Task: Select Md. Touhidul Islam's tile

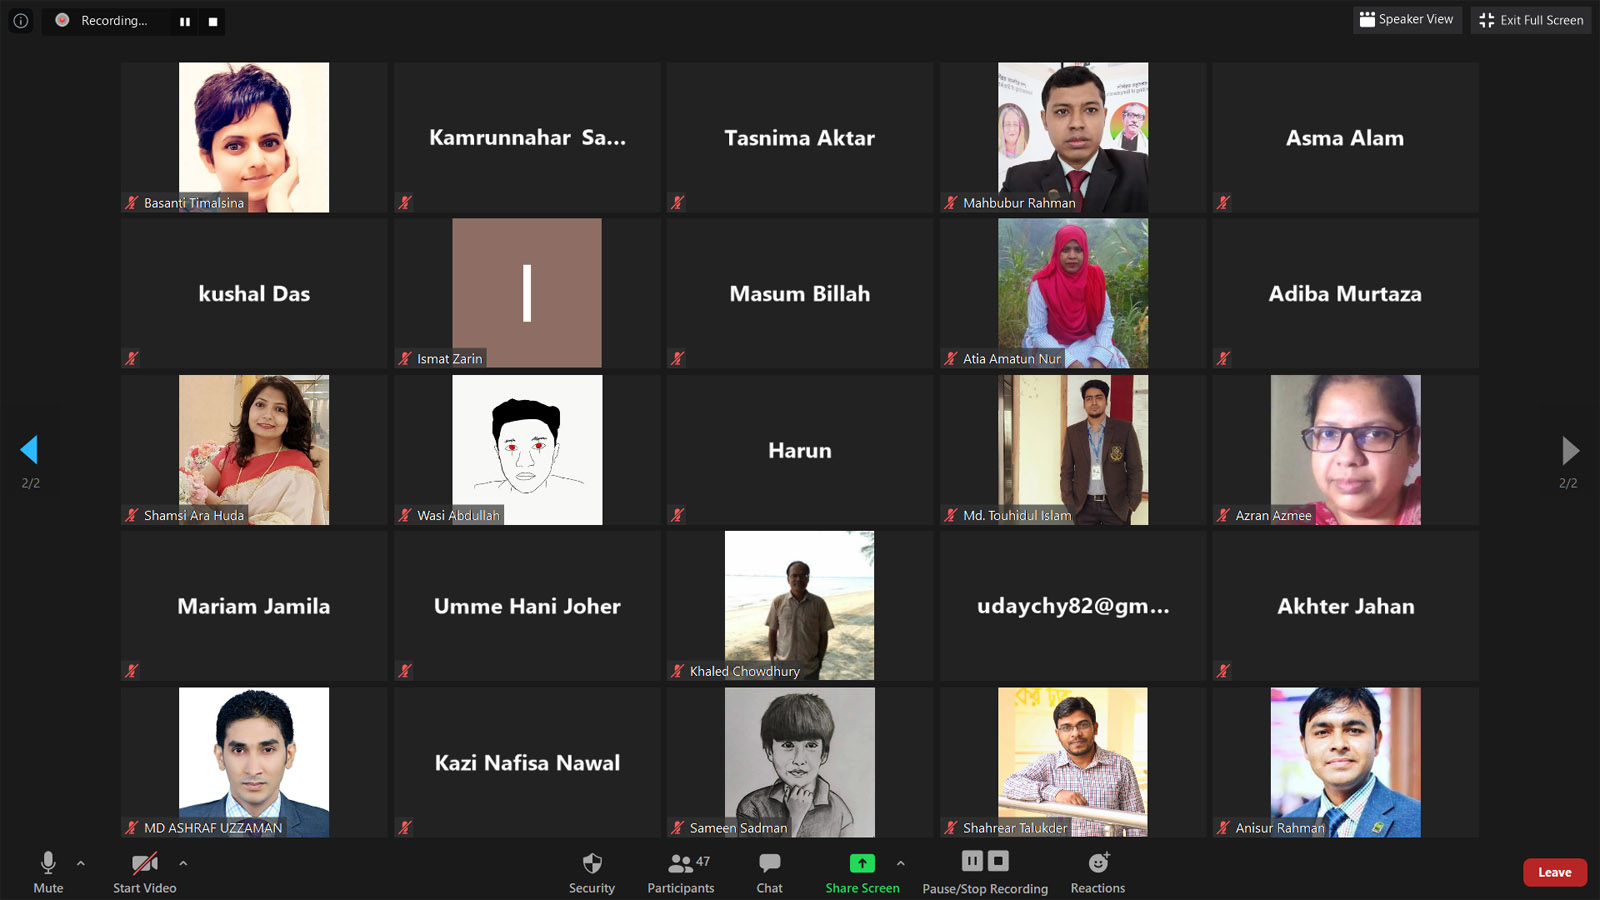Action: (1073, 450)
